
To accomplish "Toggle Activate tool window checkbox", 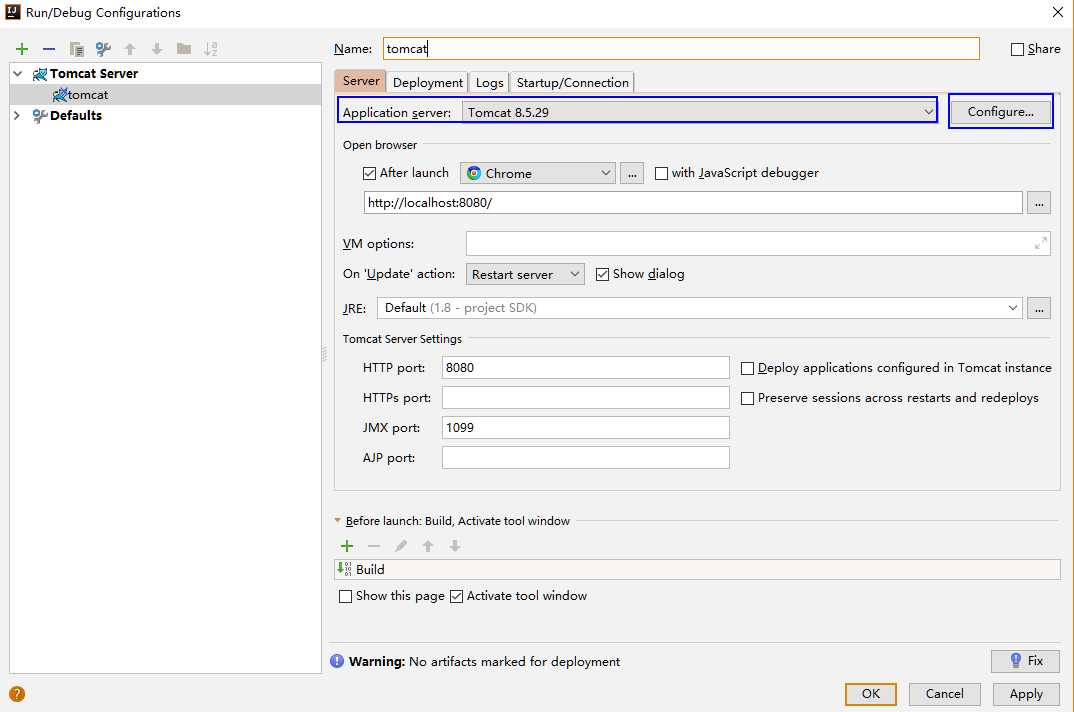I will click(456, 597).
